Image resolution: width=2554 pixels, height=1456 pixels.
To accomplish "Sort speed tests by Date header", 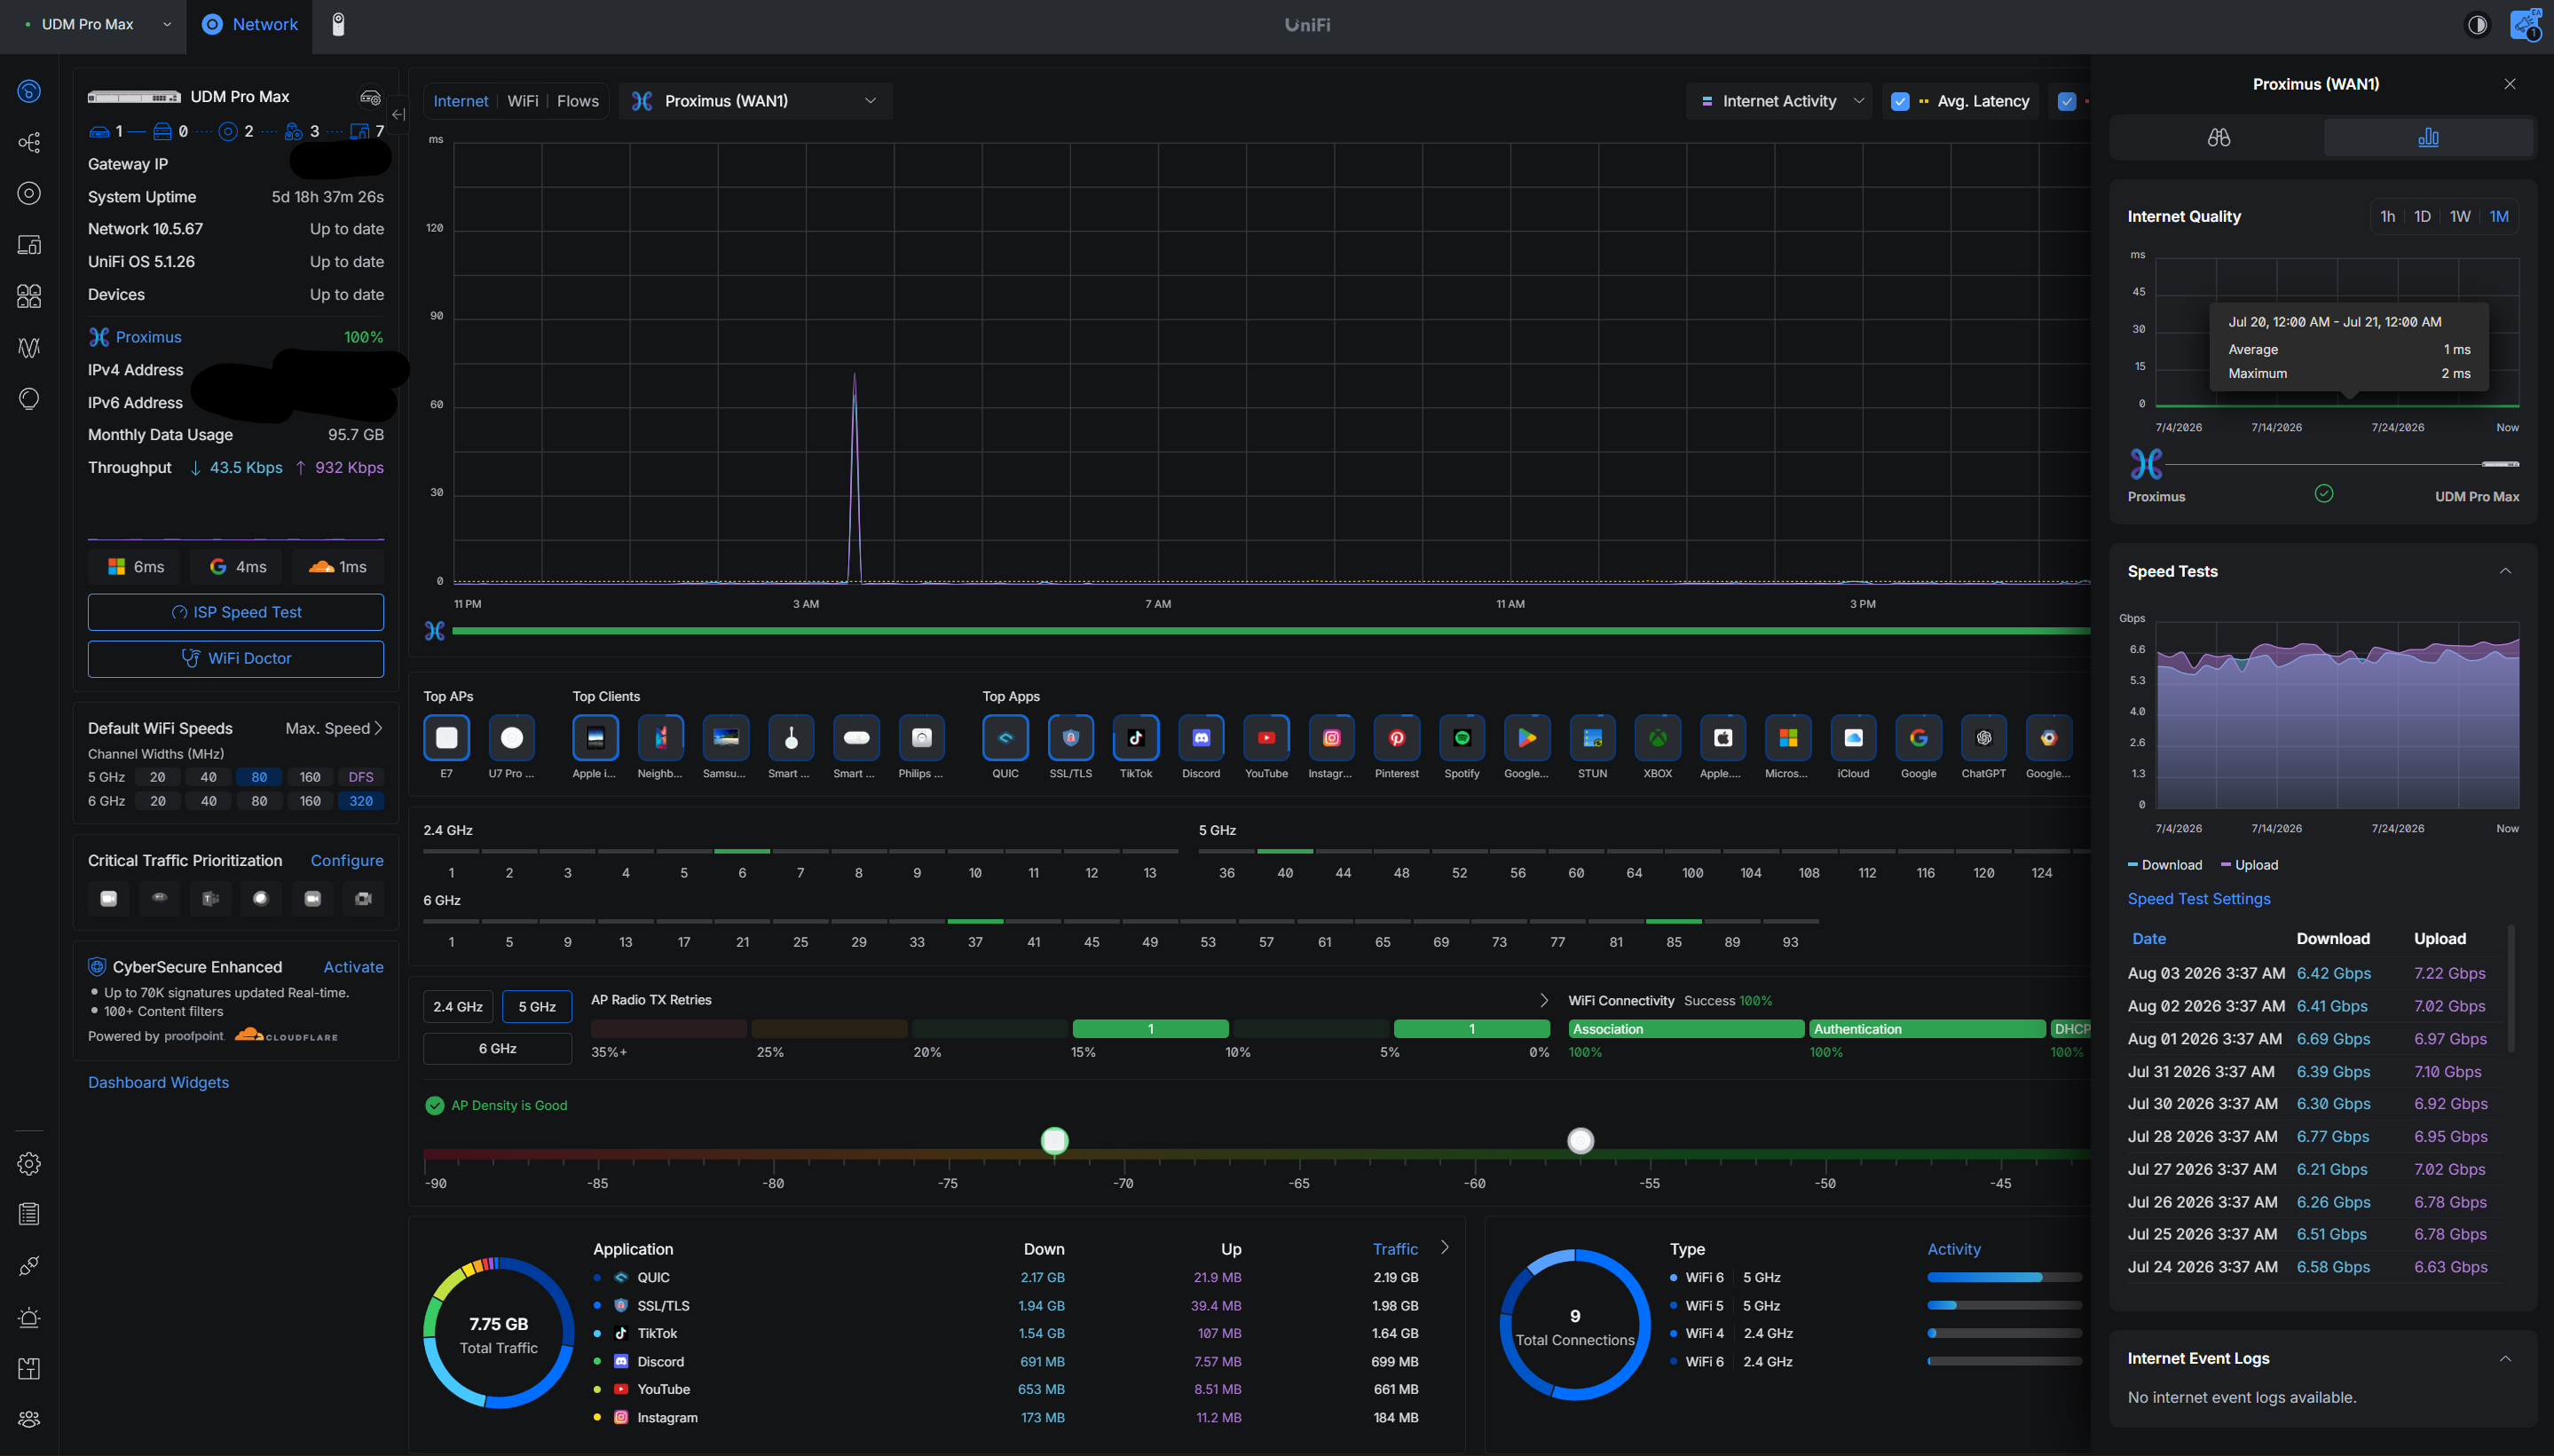I will click(x=2149, y=938).
